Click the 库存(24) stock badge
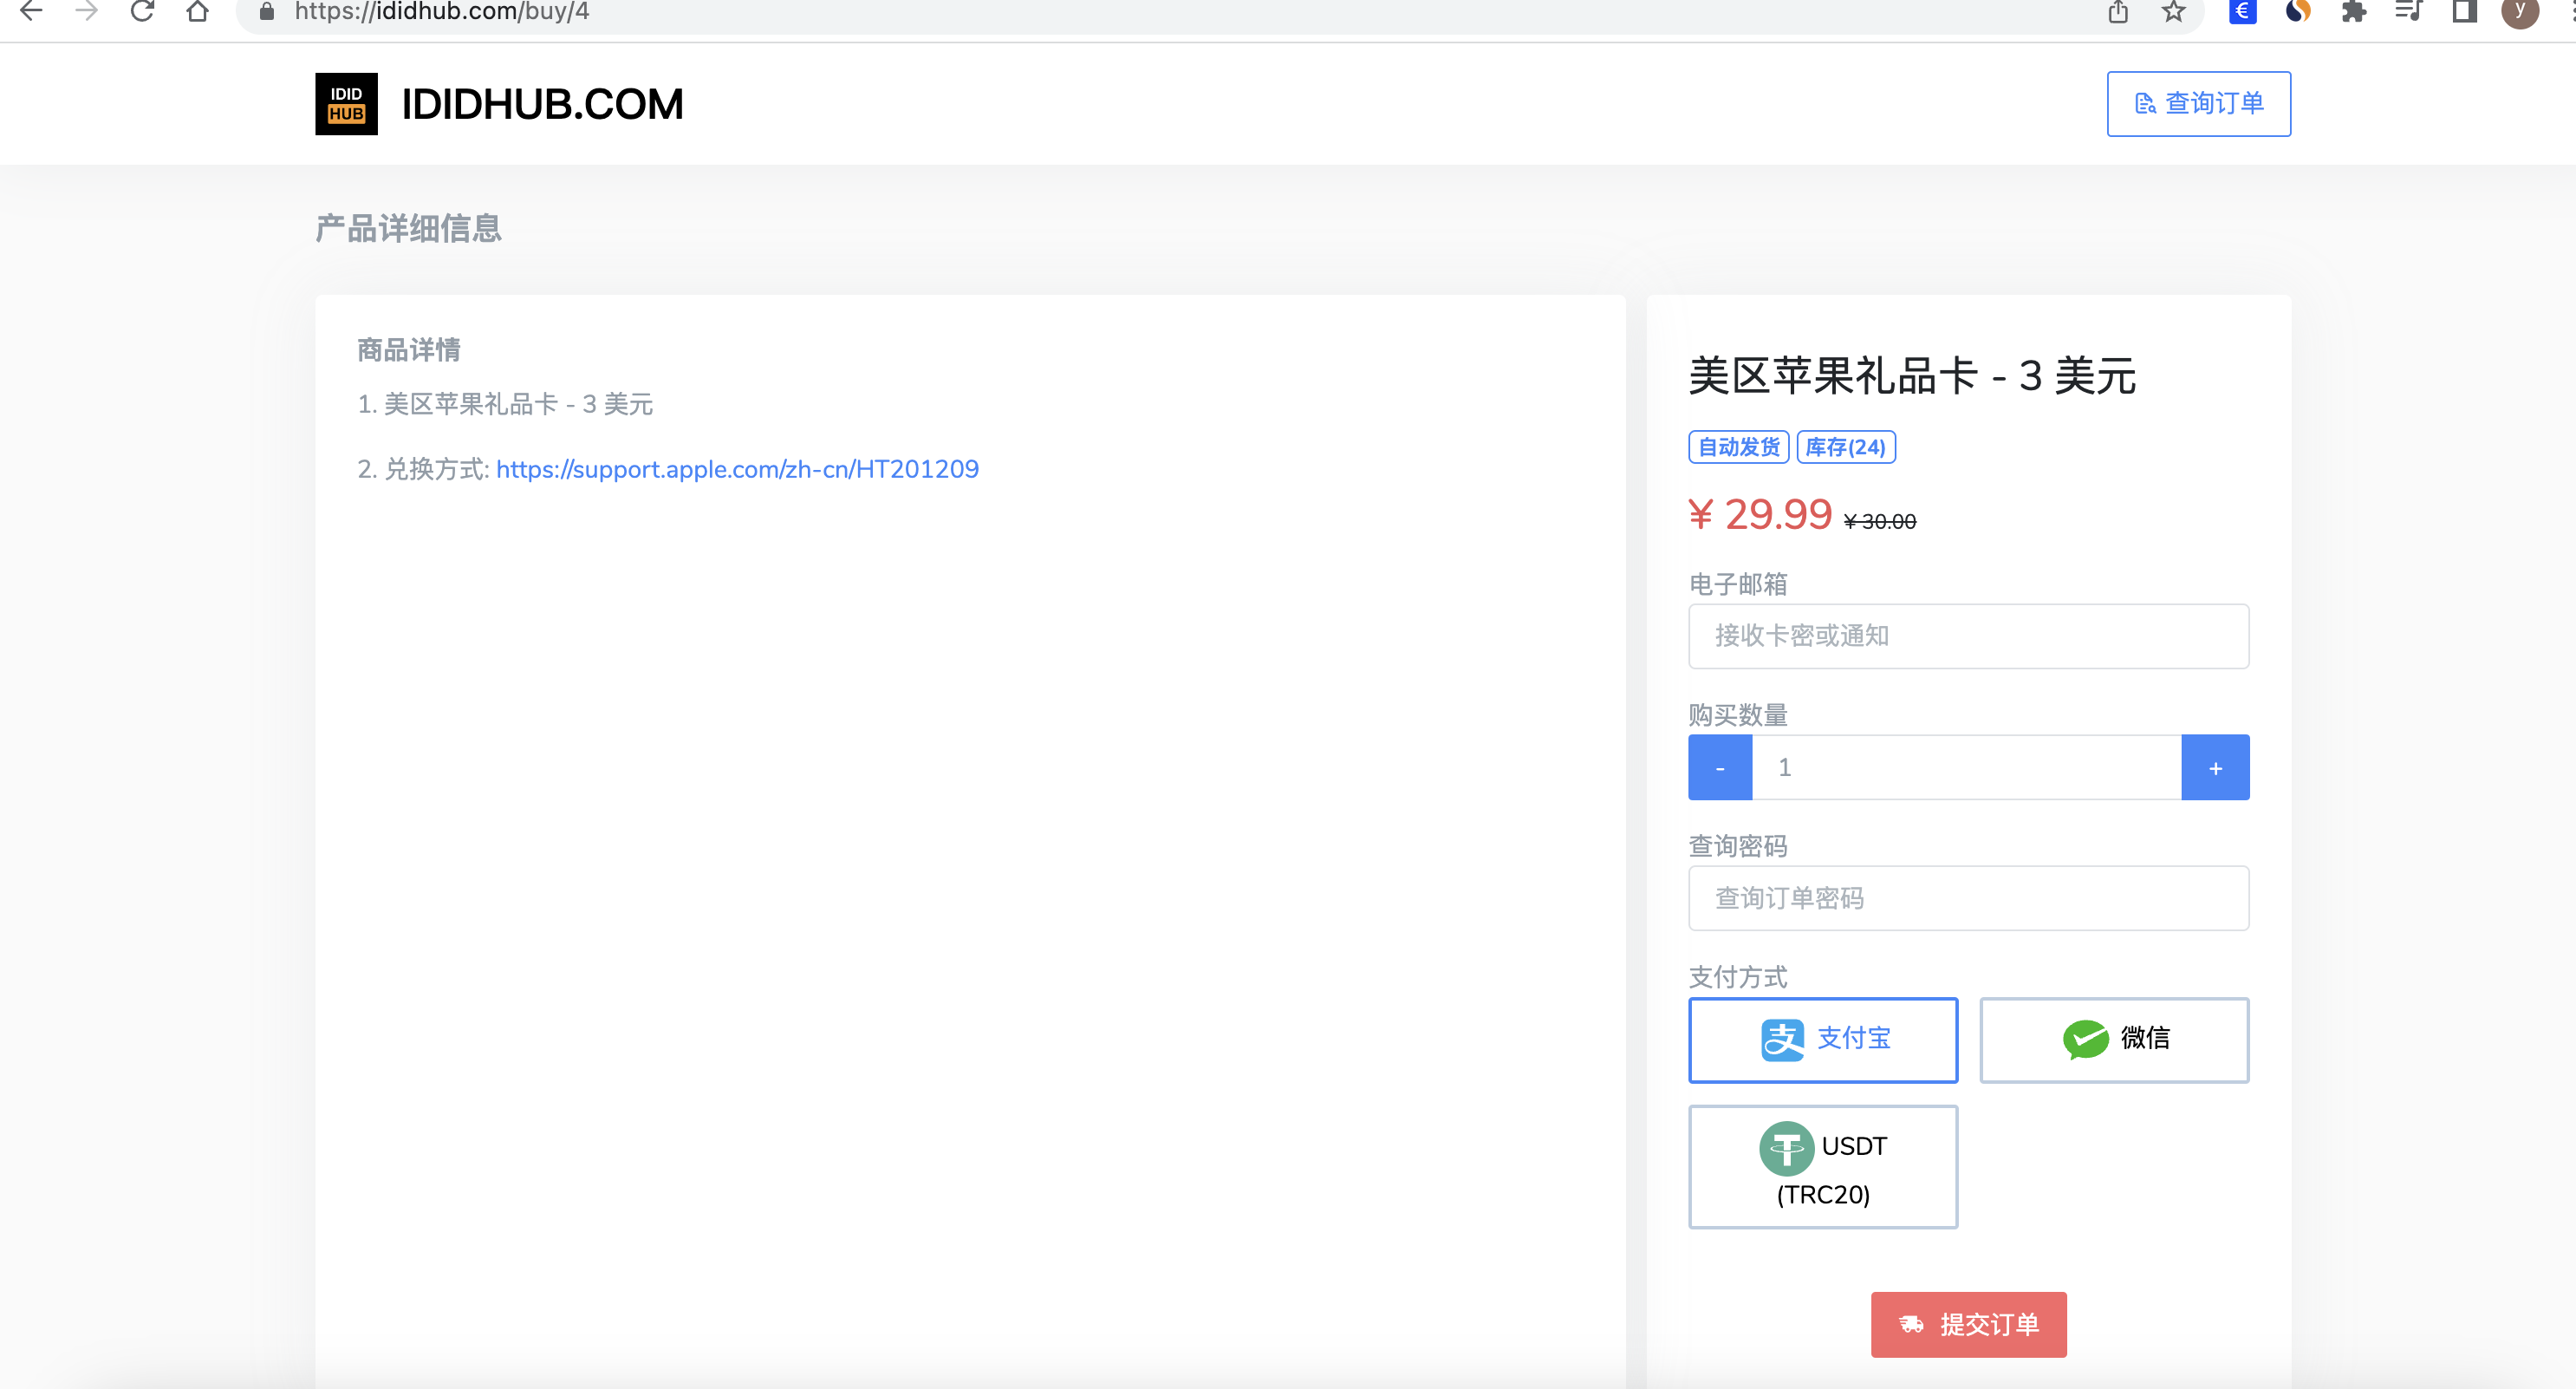This screenshot has height=1389, width=2576. [1846, 447]
